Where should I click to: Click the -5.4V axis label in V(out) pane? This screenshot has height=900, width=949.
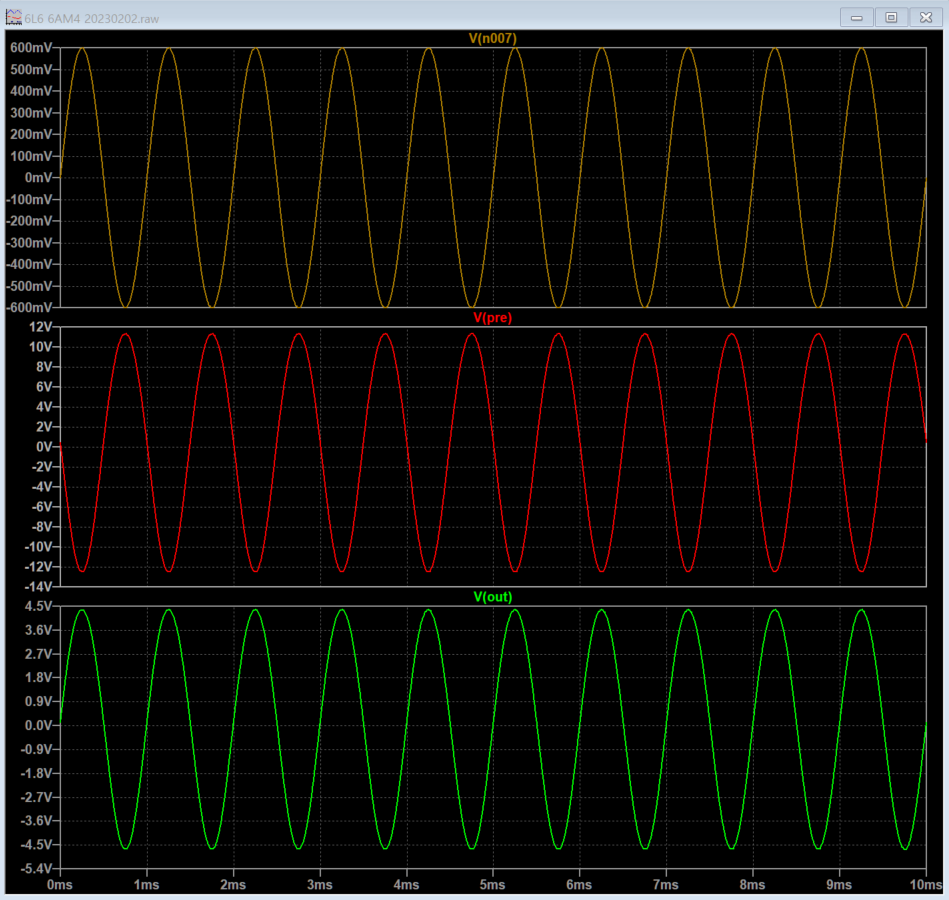click(37, 869)
